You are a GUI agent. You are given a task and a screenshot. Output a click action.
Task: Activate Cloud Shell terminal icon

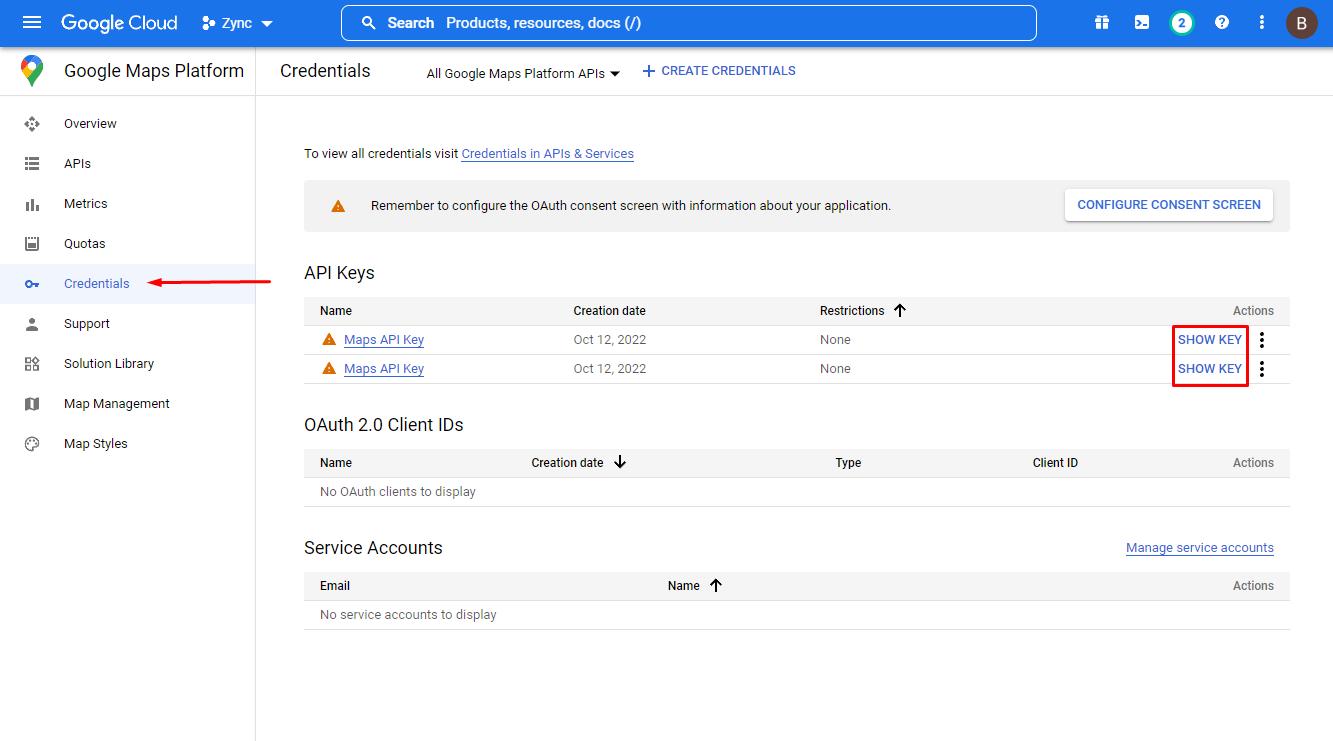pos(1142,22)
